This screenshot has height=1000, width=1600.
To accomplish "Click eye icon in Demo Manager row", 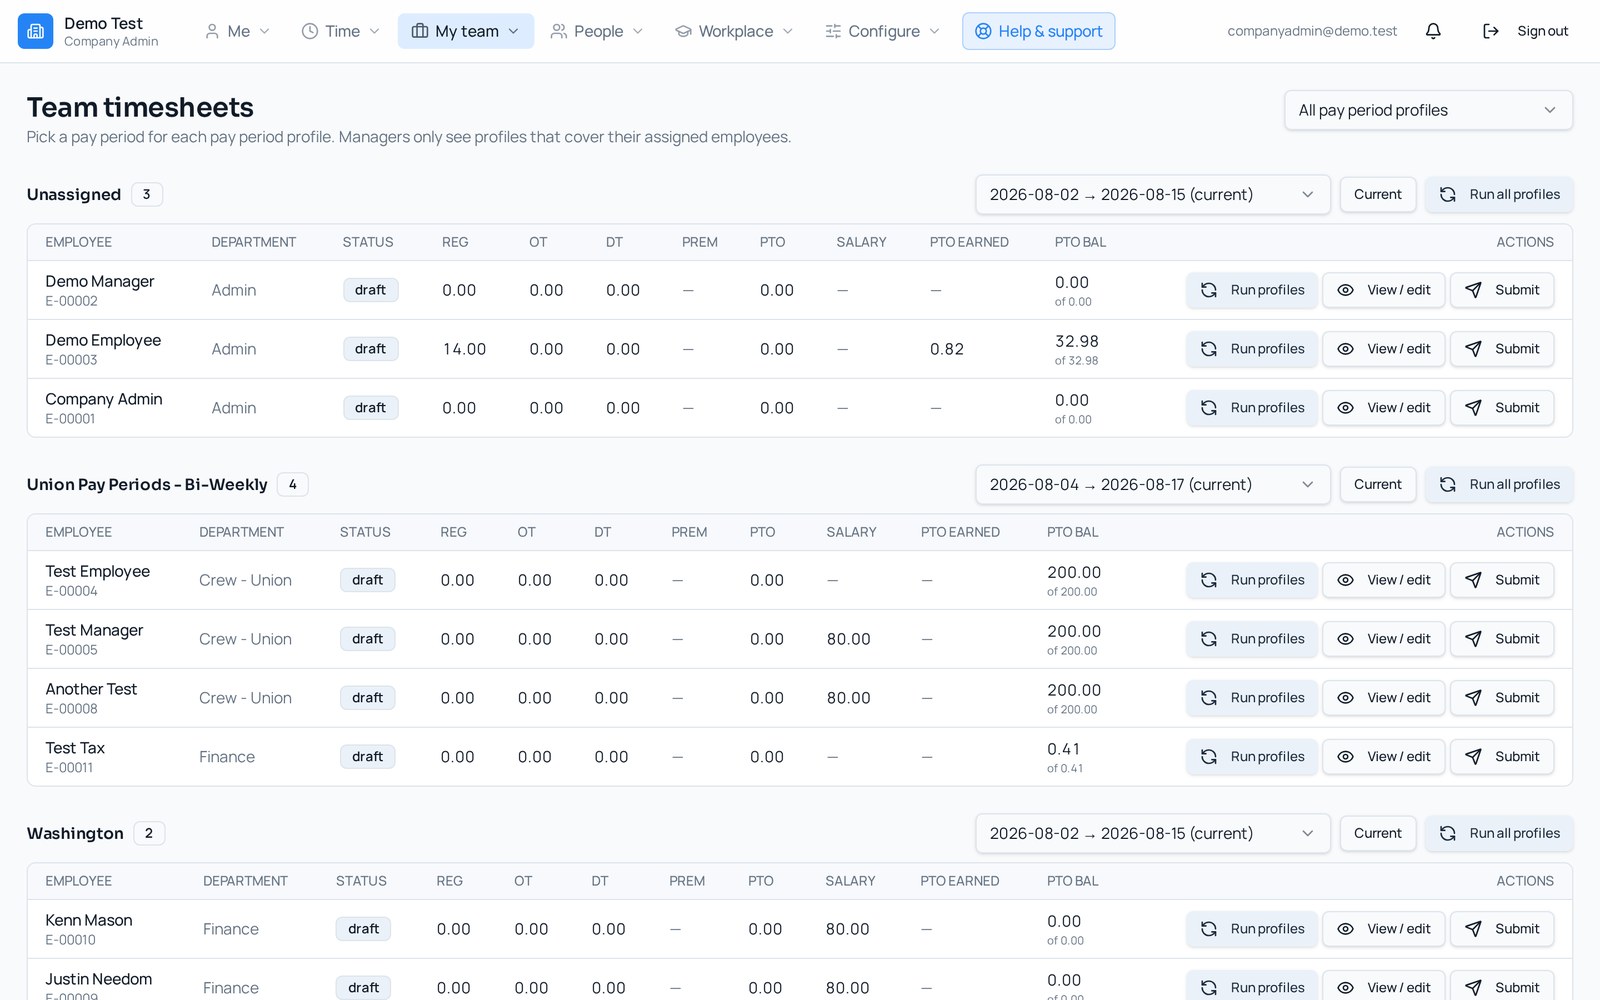I will coord(1346,290).
